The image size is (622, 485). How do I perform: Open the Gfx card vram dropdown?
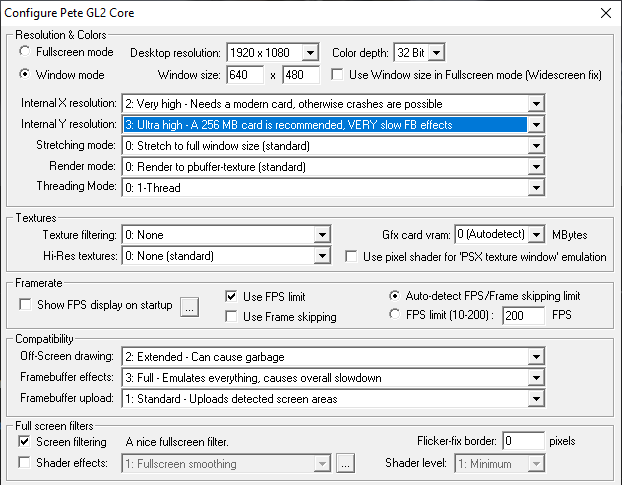pos(499,234)
